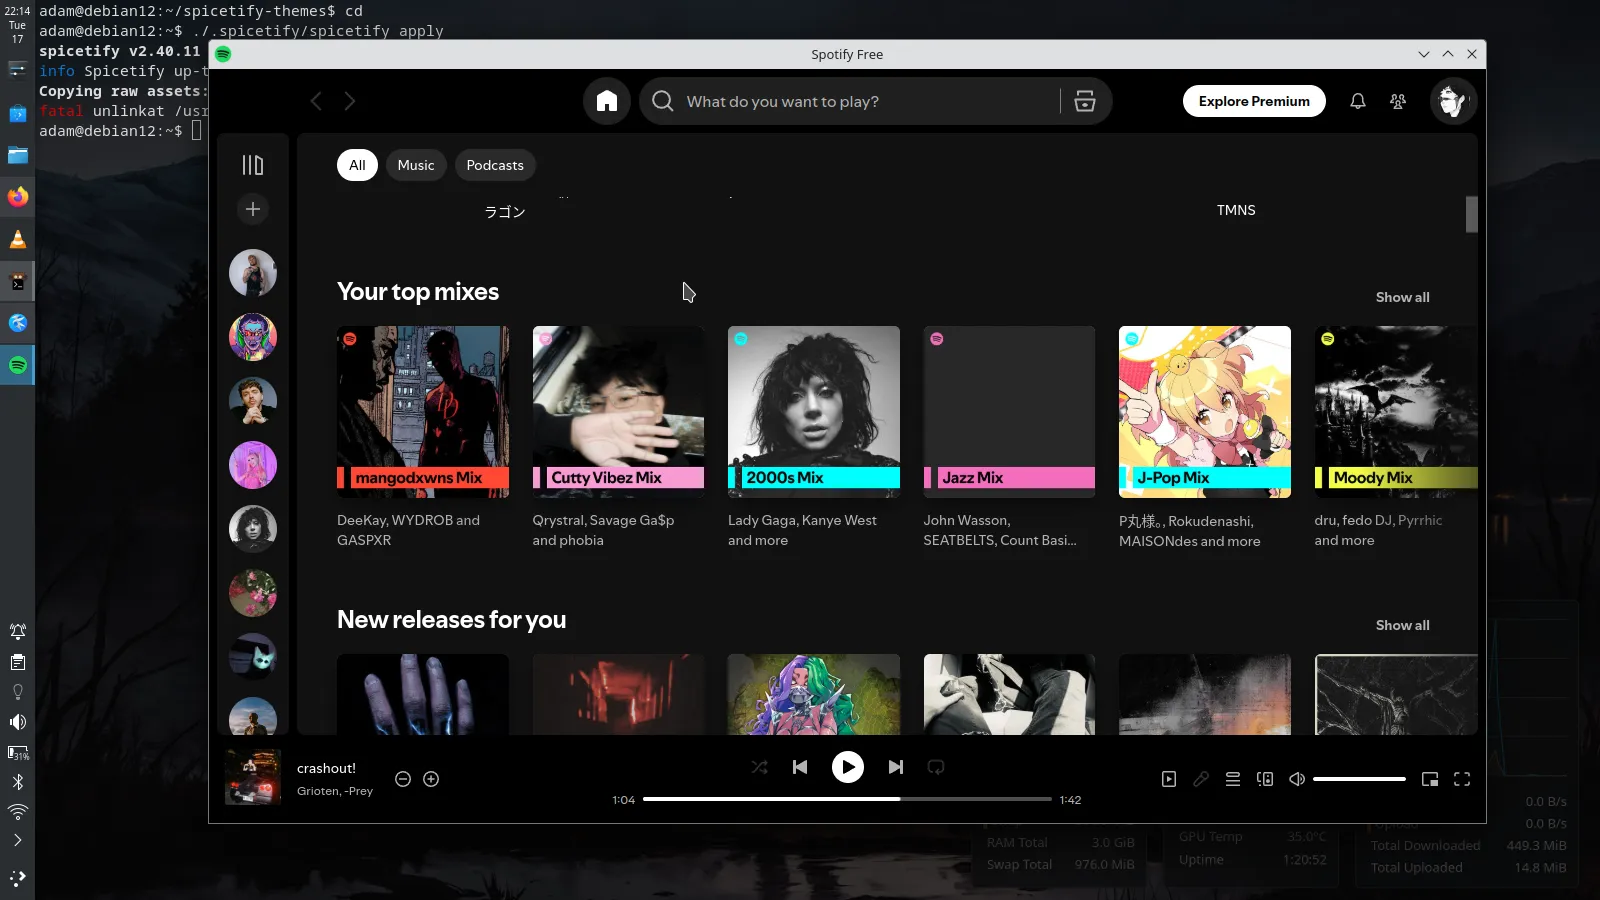1600x900 pixels.
Task: Toggle shuffle in player bar
Action: (760, 767)
